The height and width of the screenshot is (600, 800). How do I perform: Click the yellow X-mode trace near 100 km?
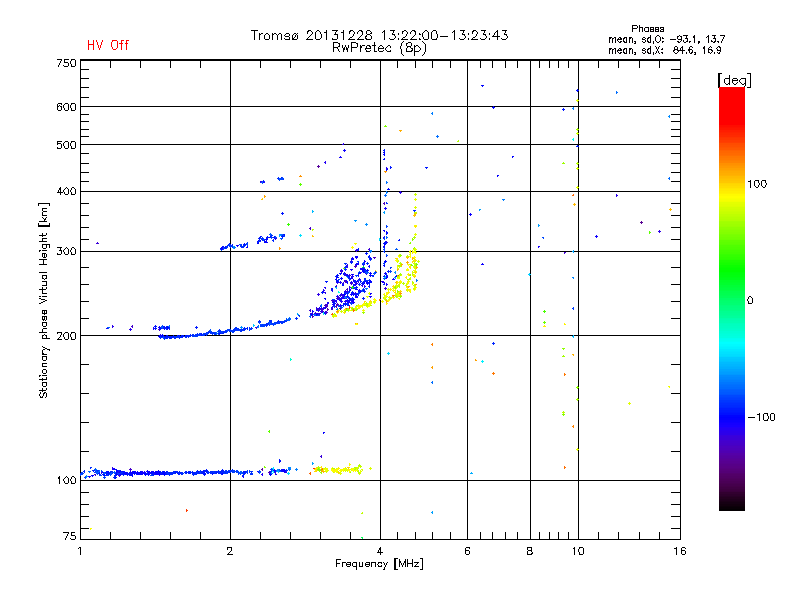pyautogui.click(x=339, y=469)
